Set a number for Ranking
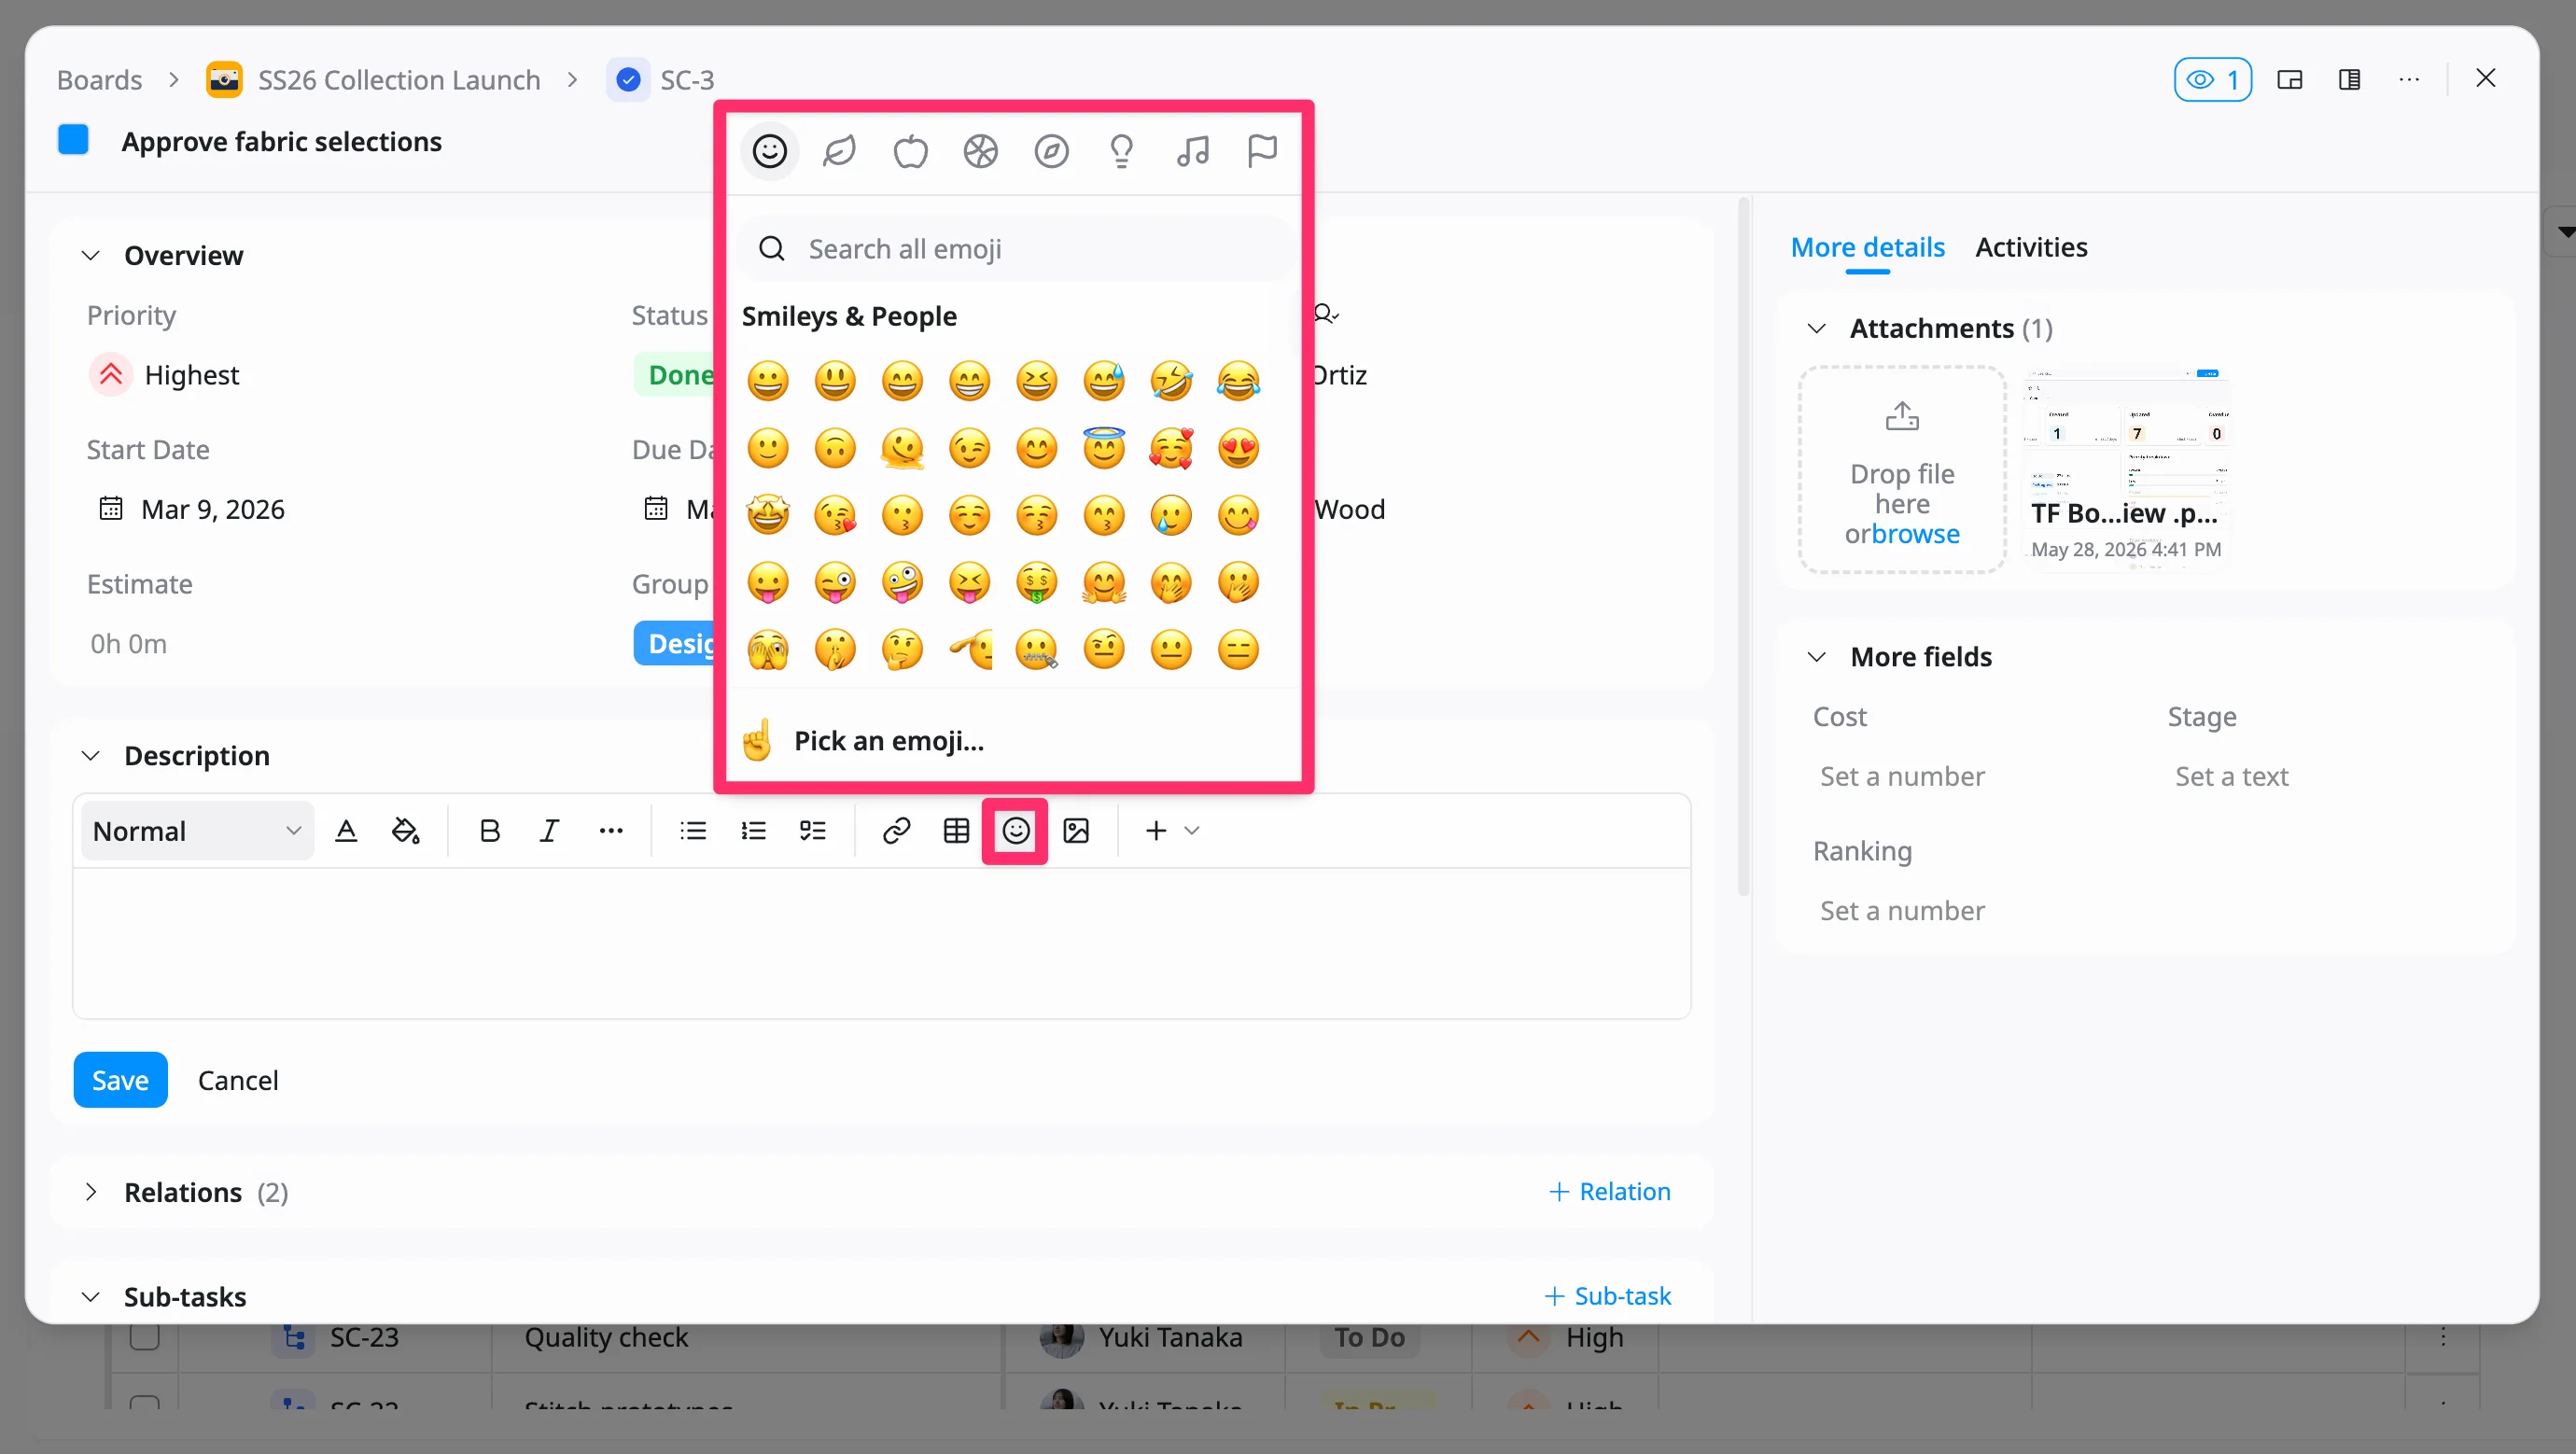The image size is (2576, 1454). coord(1902,911)
